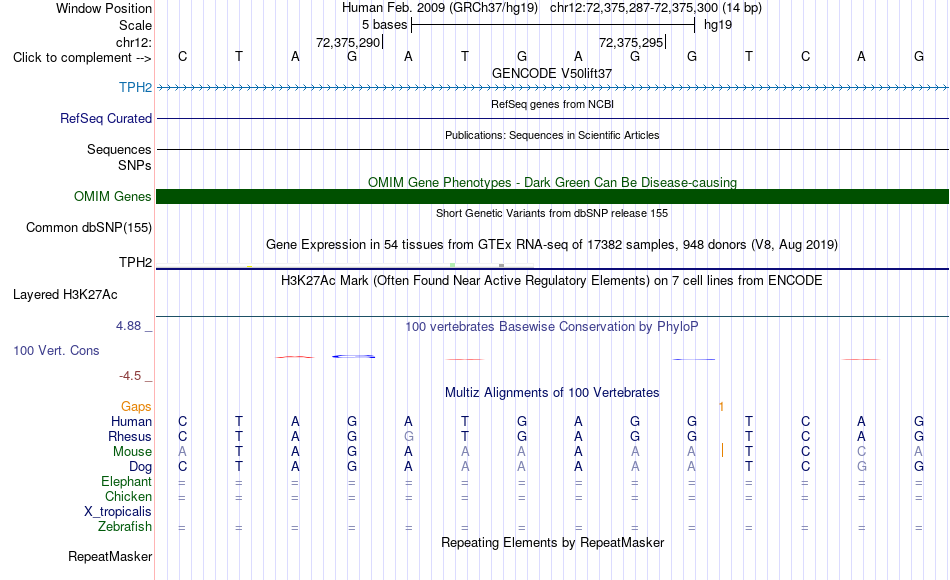Click the 72,375,295 coordinate label

click(631, 42)
